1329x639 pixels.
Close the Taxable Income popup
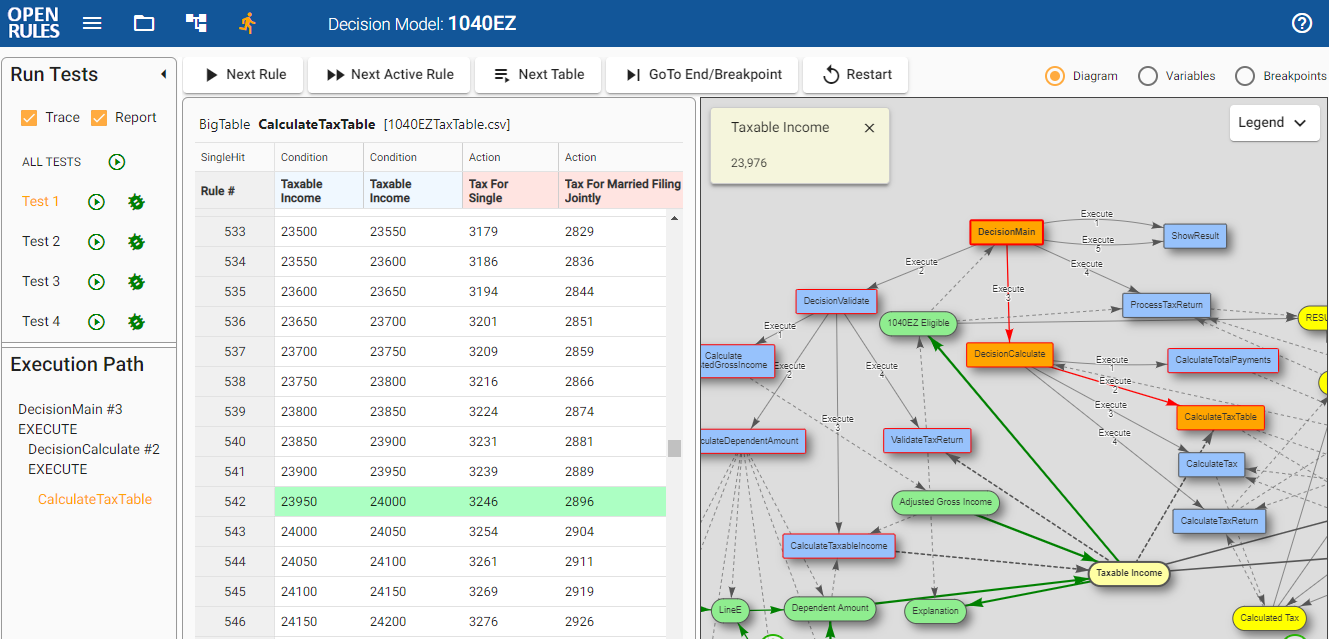[869, 128]
